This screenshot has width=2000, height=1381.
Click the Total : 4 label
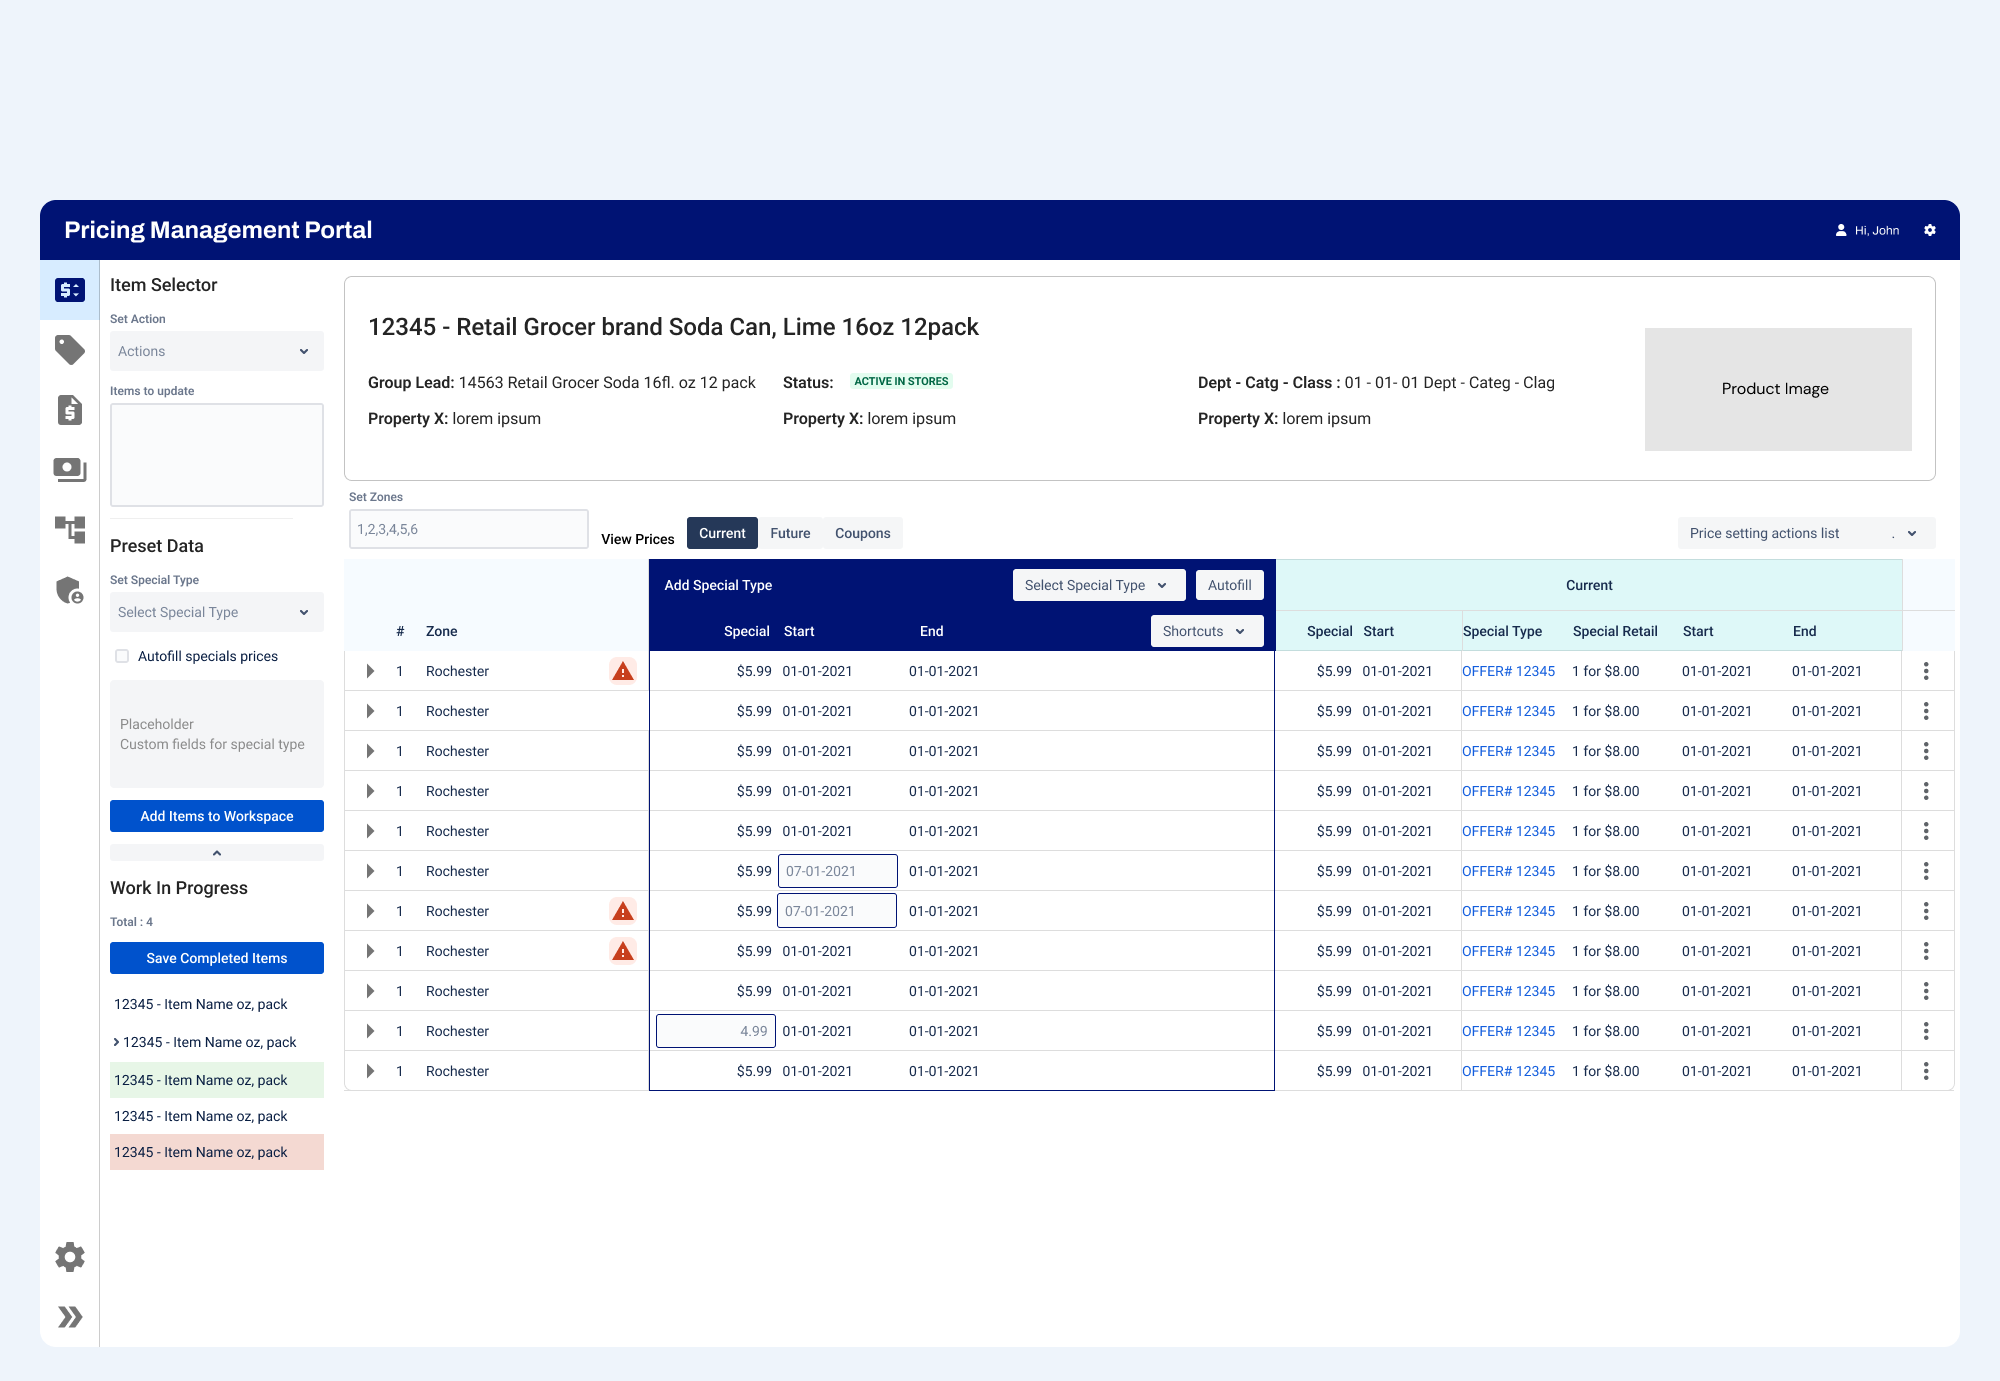tap(131, 922)
